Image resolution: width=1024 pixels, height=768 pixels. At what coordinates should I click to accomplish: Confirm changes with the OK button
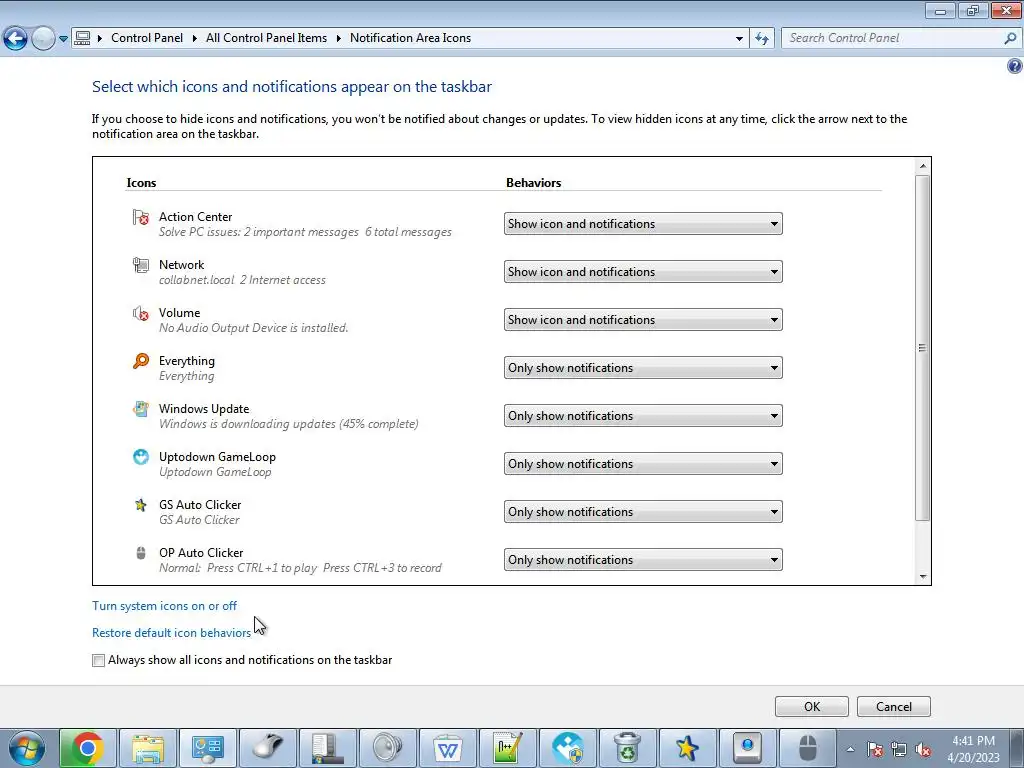coord(812,707)
